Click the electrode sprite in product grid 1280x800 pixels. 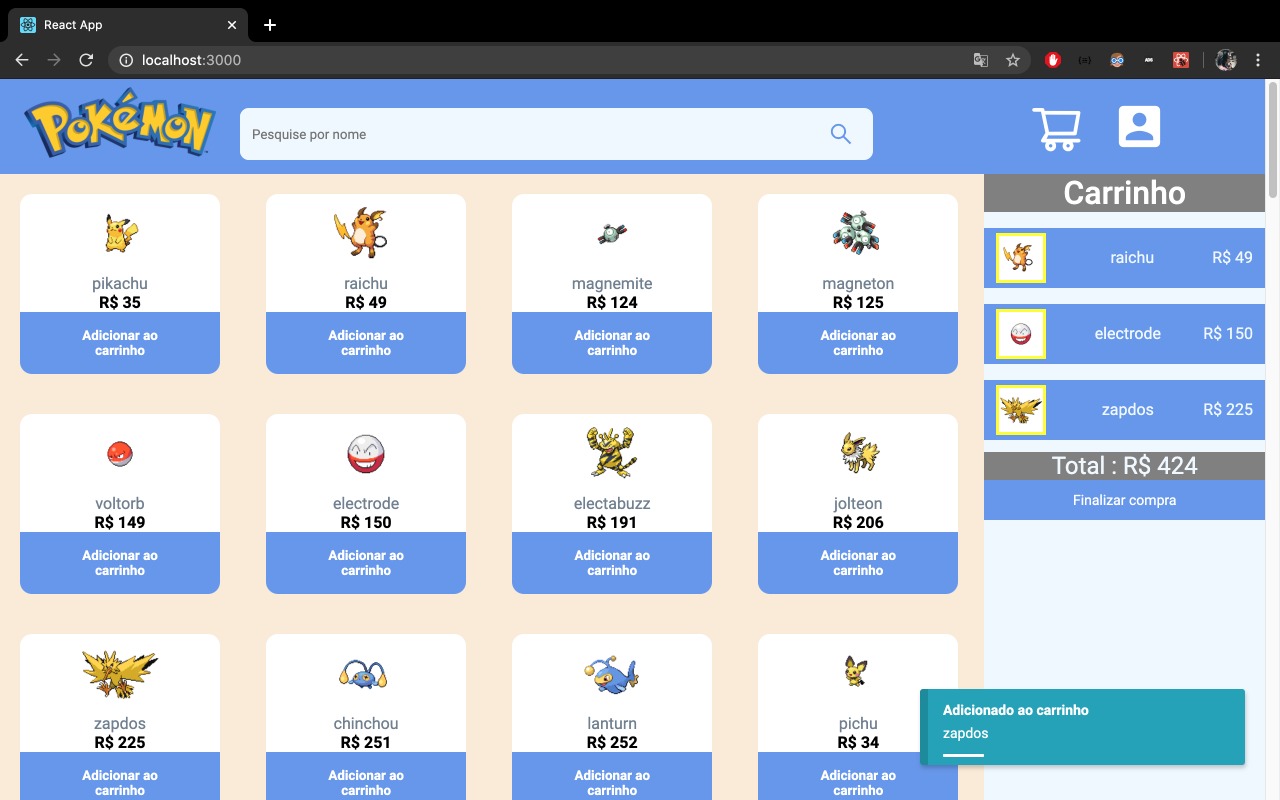point(366,454)
